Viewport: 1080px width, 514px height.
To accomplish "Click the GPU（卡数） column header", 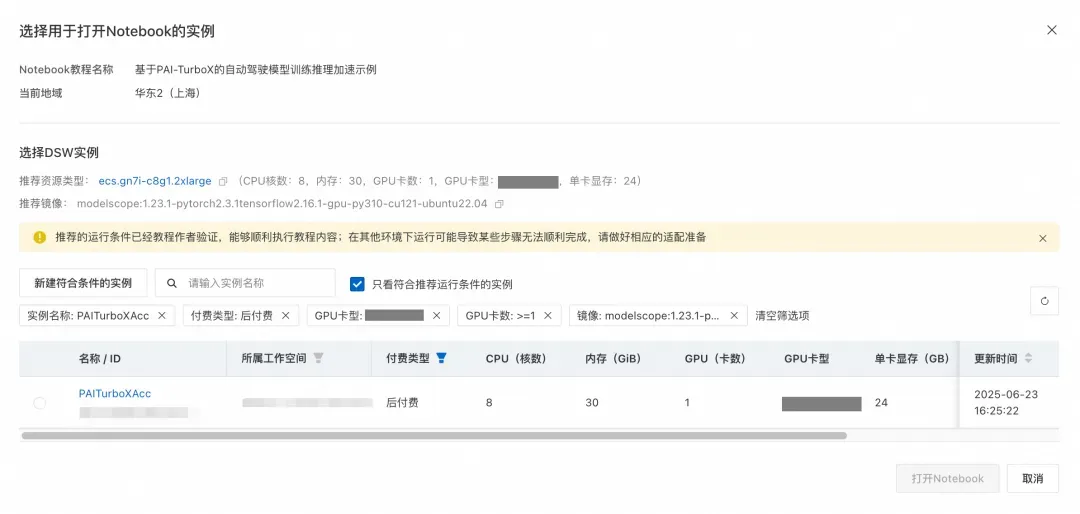I will click(715, 358).
